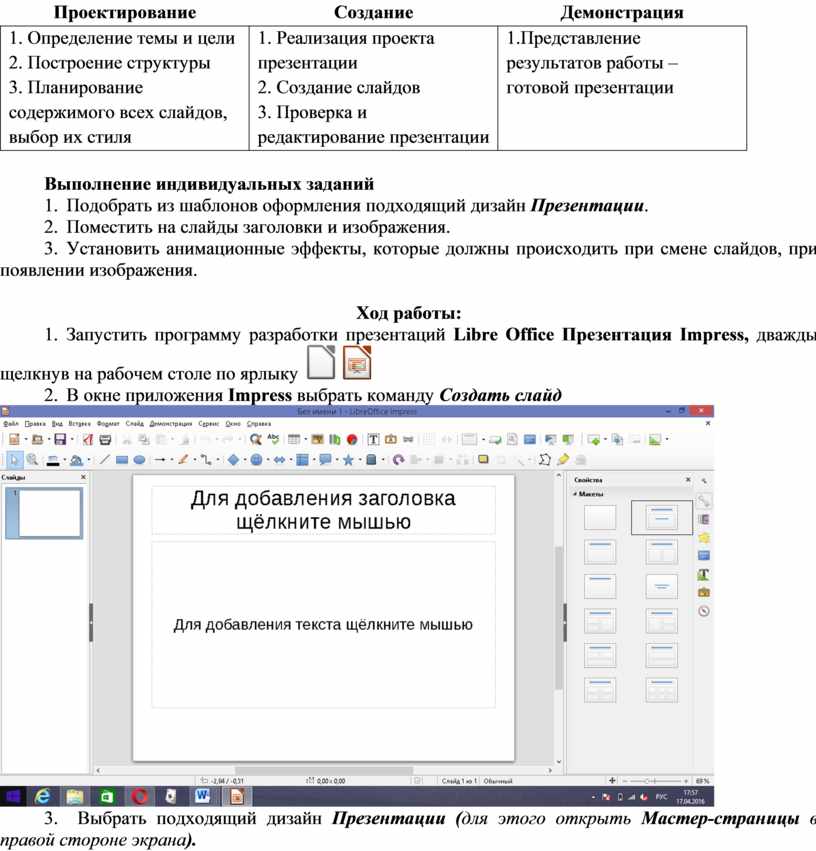
Task: Click the horizontal scrollbar below the slide
Action: coord(323,770)
